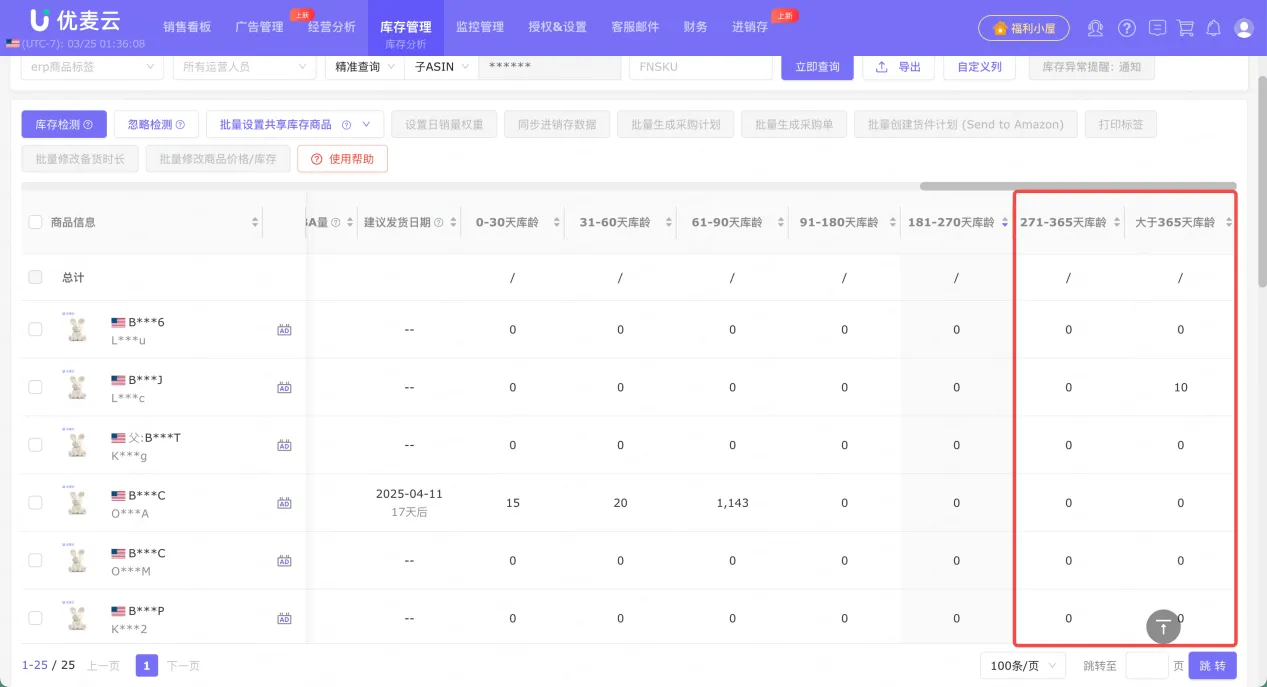
Task: Click the US flag next to B***6
Action: pyautogui.click(x=118, y=322)
